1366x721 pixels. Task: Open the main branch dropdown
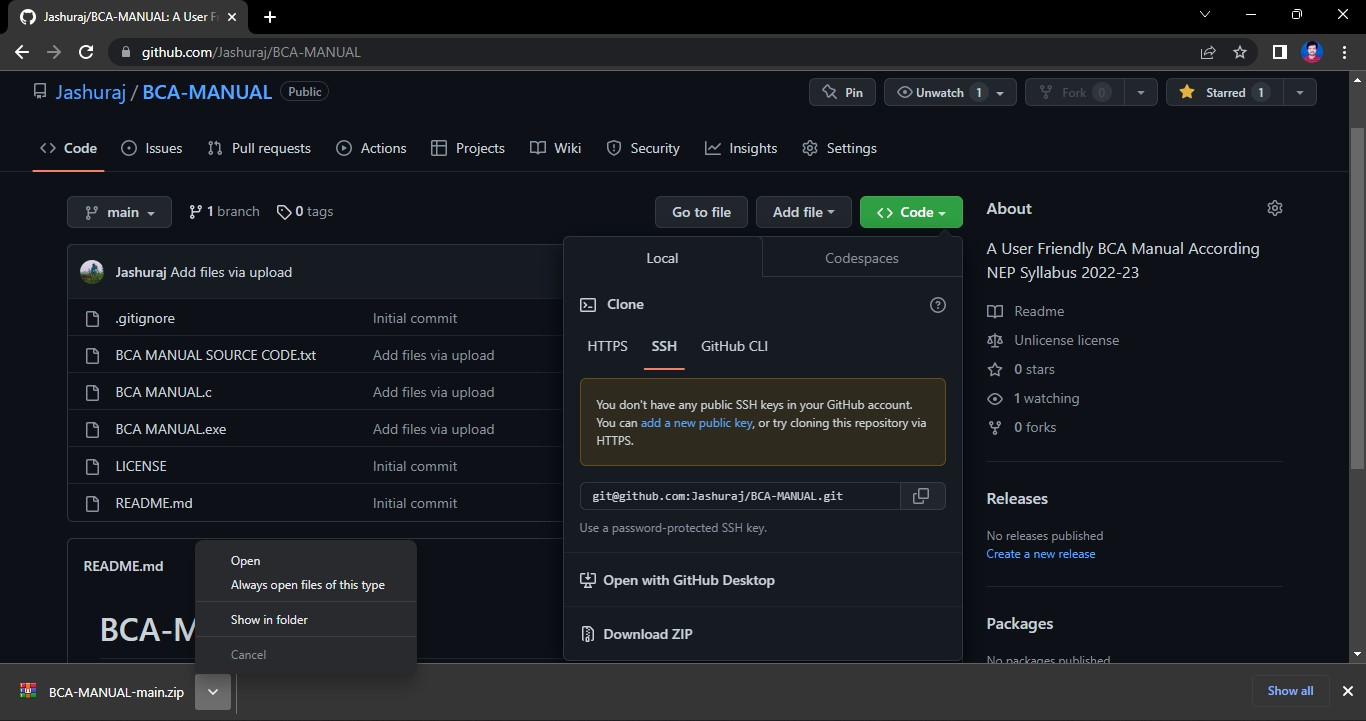[x=119, y=212]
